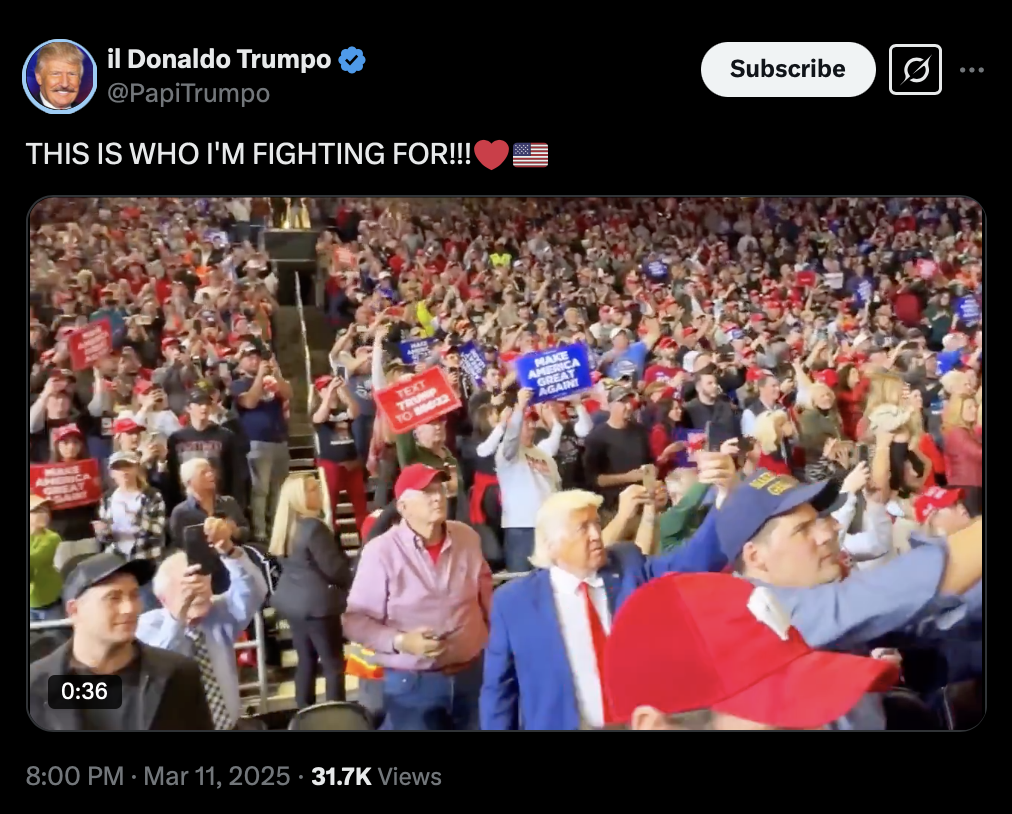View the 31.7K Views count
The width and height of the screenshot is (1012, 814).
coord(376,776)
